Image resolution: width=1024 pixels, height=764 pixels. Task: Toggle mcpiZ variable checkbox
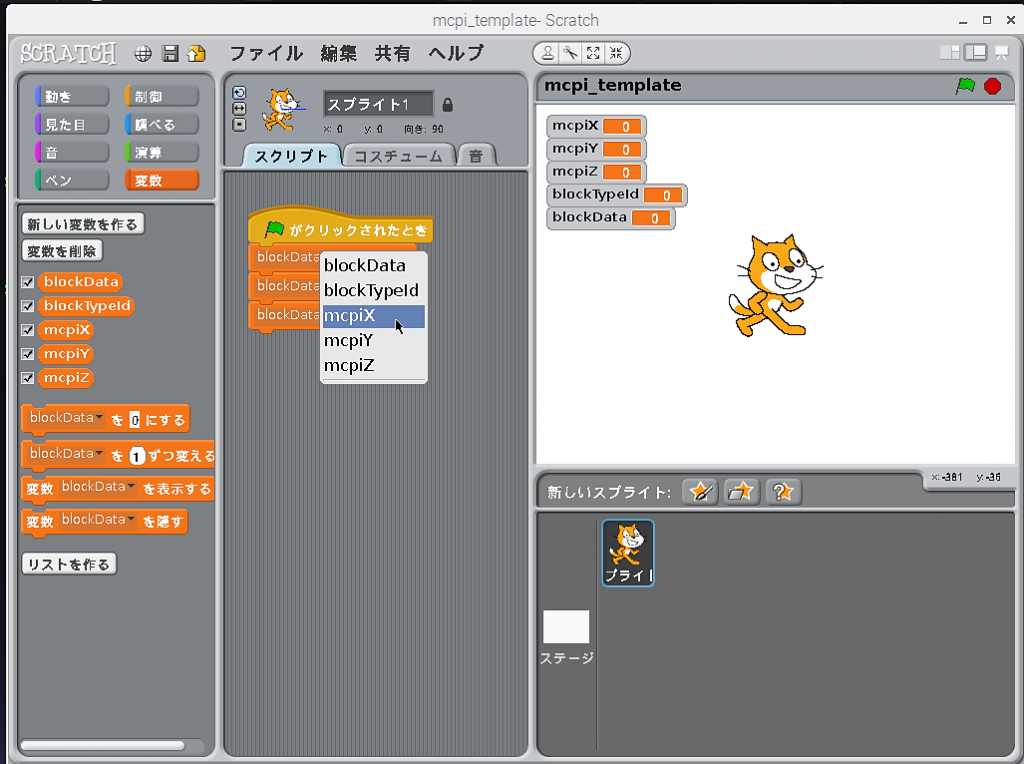pos(27,378)
